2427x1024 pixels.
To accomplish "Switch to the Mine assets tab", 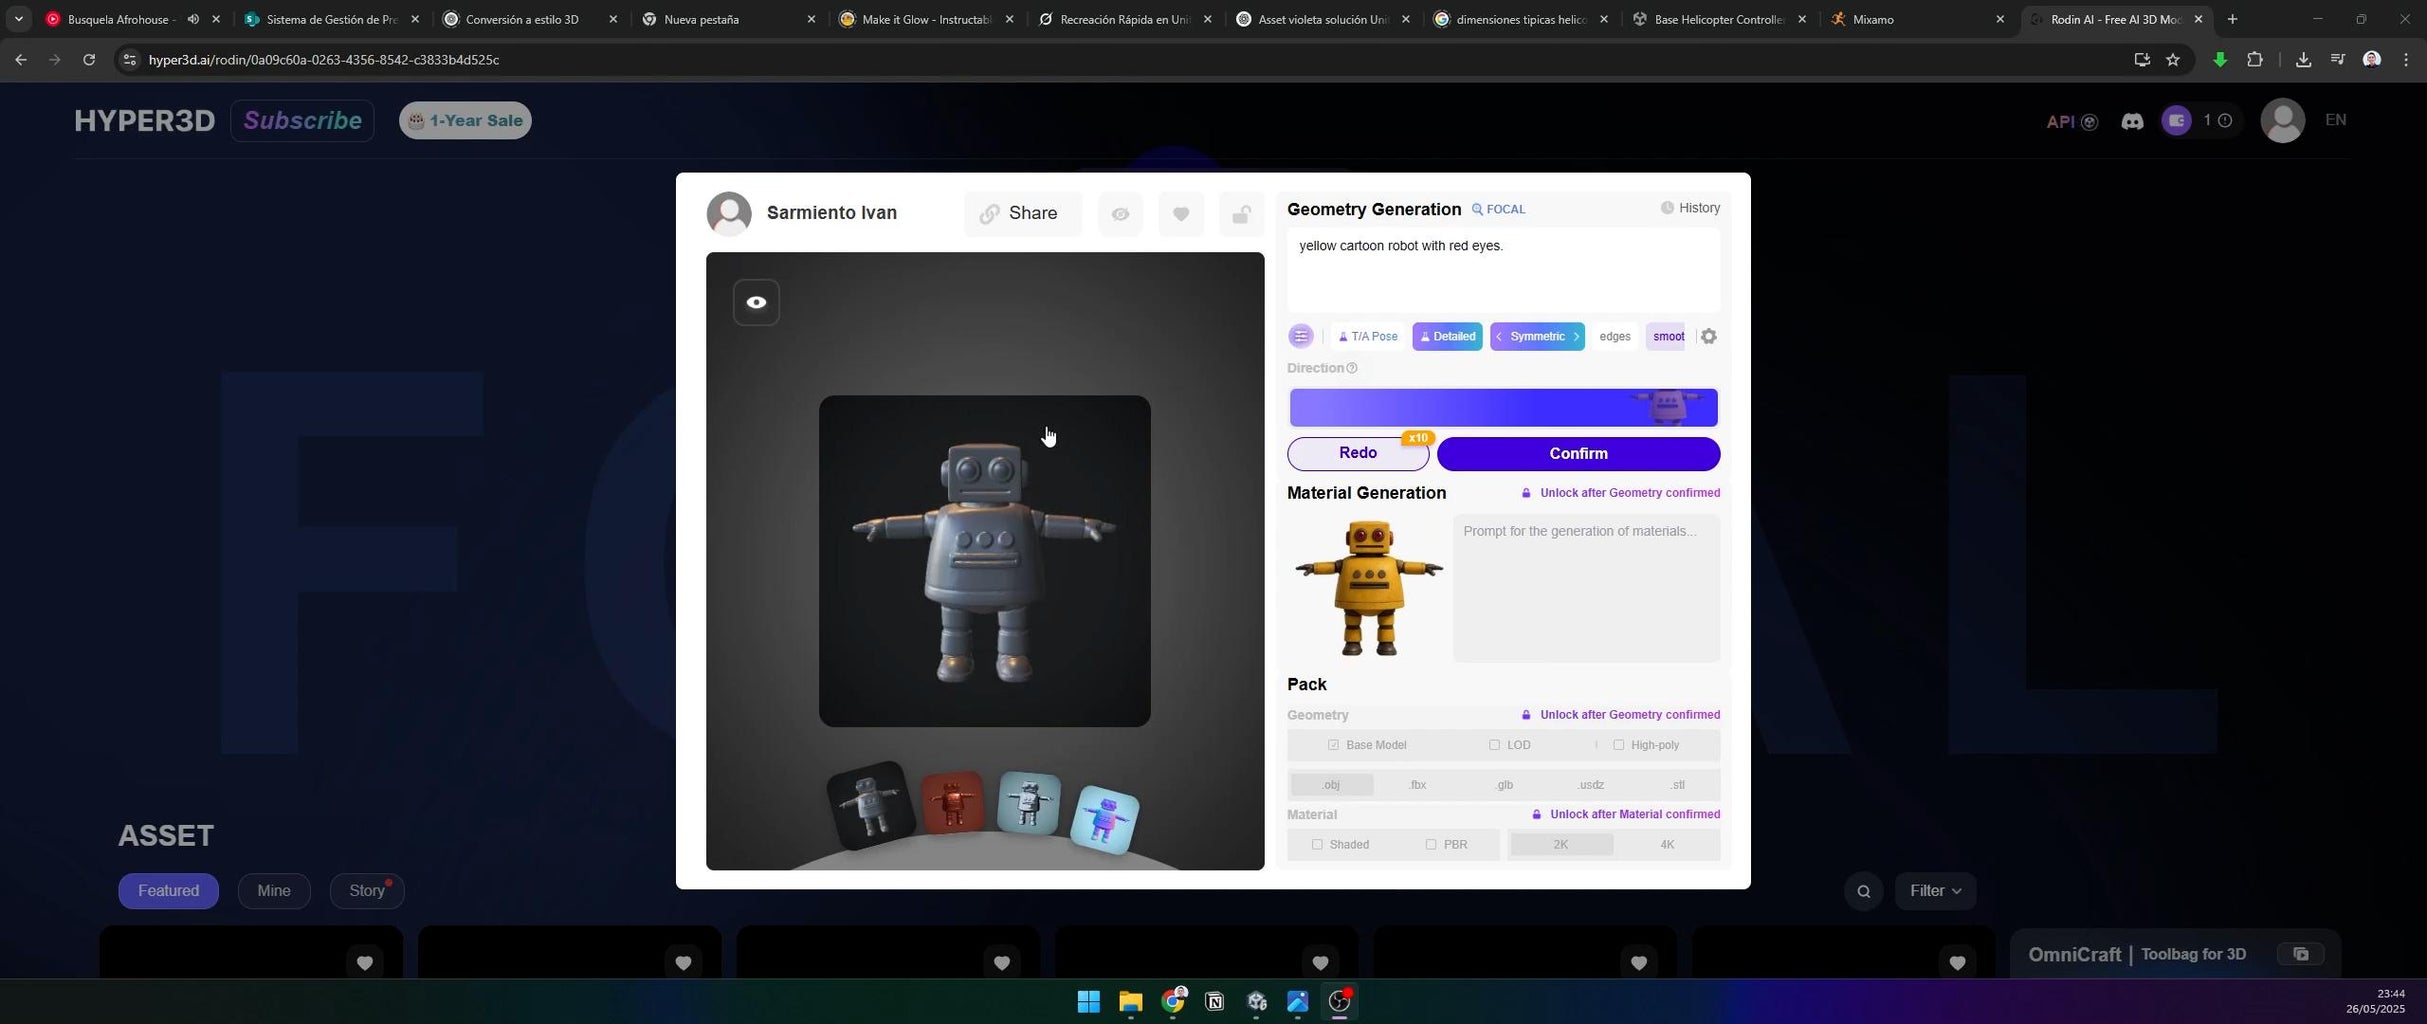I will 274,891.
